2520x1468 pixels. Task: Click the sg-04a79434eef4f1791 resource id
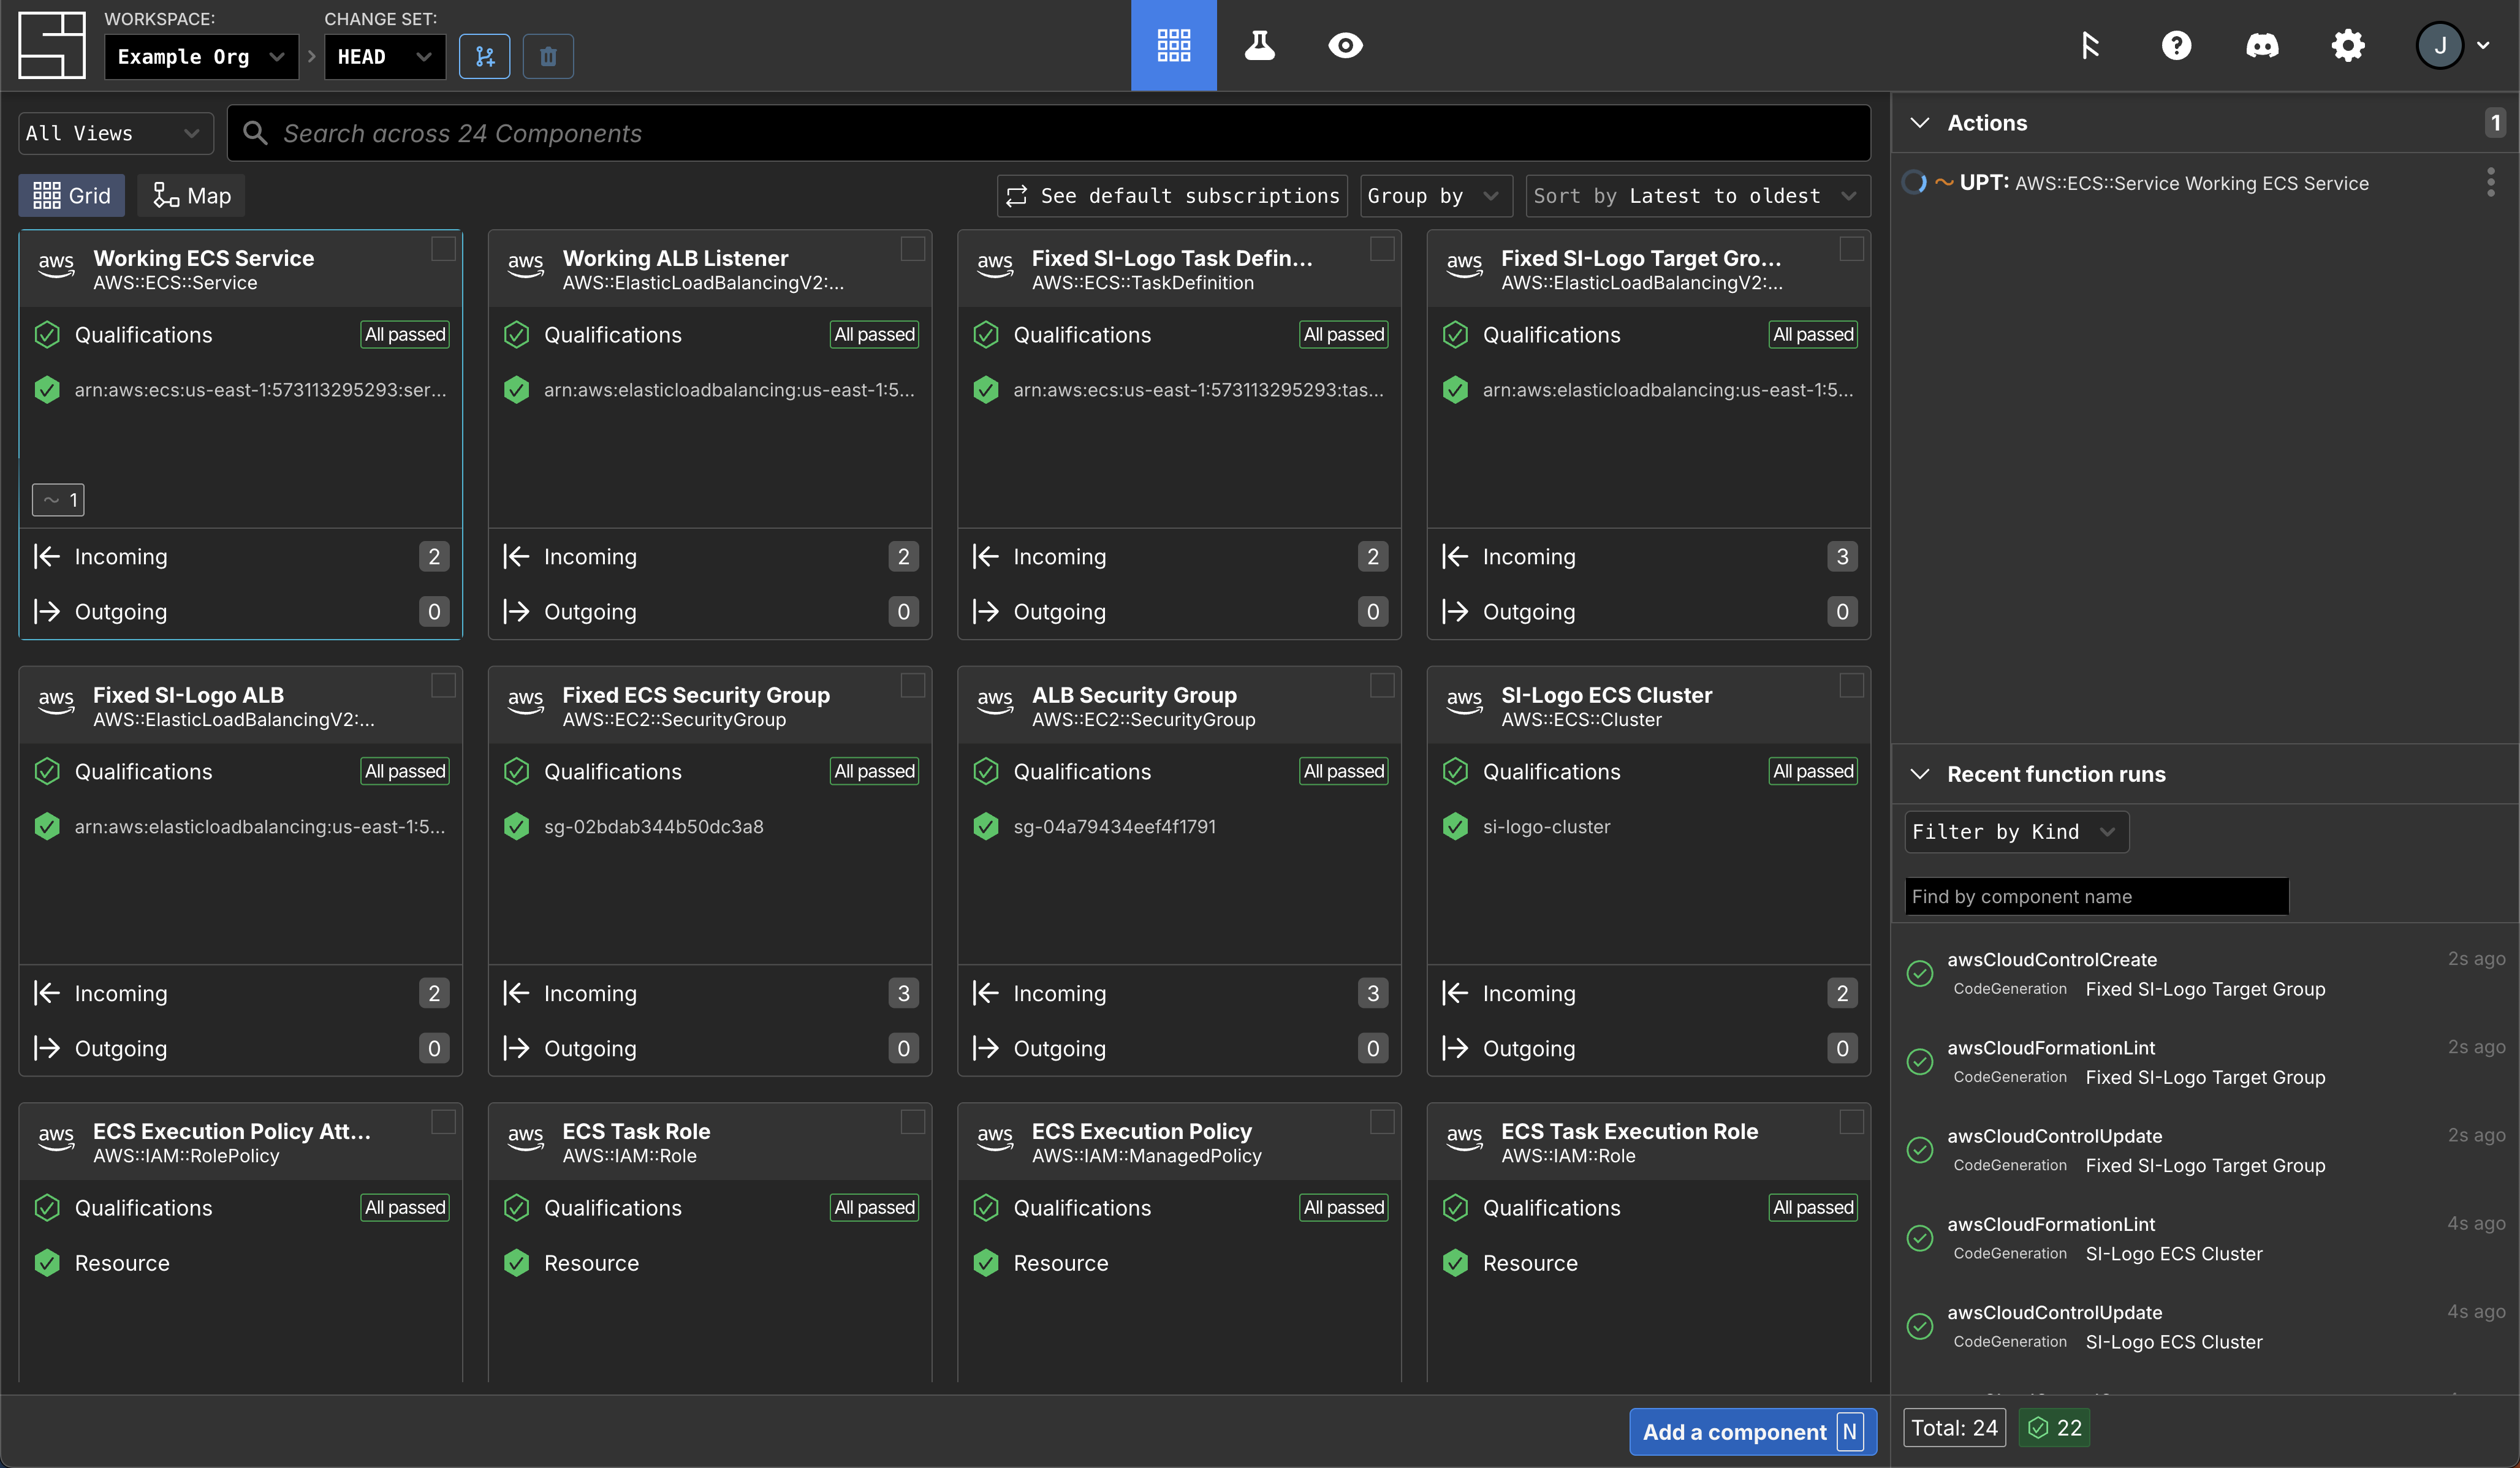pyautogui.click(x=1114, y=826)
